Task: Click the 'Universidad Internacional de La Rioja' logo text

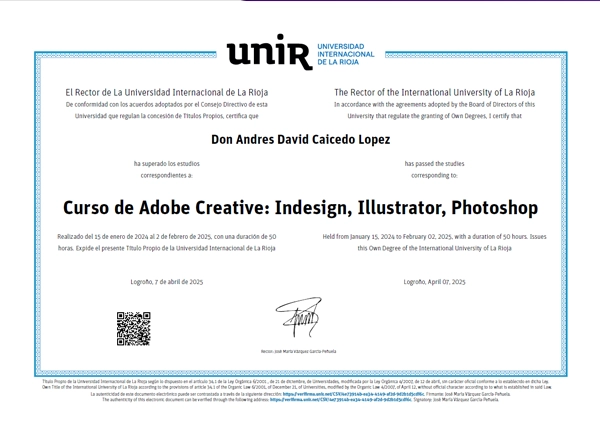Action: [346, 54]
